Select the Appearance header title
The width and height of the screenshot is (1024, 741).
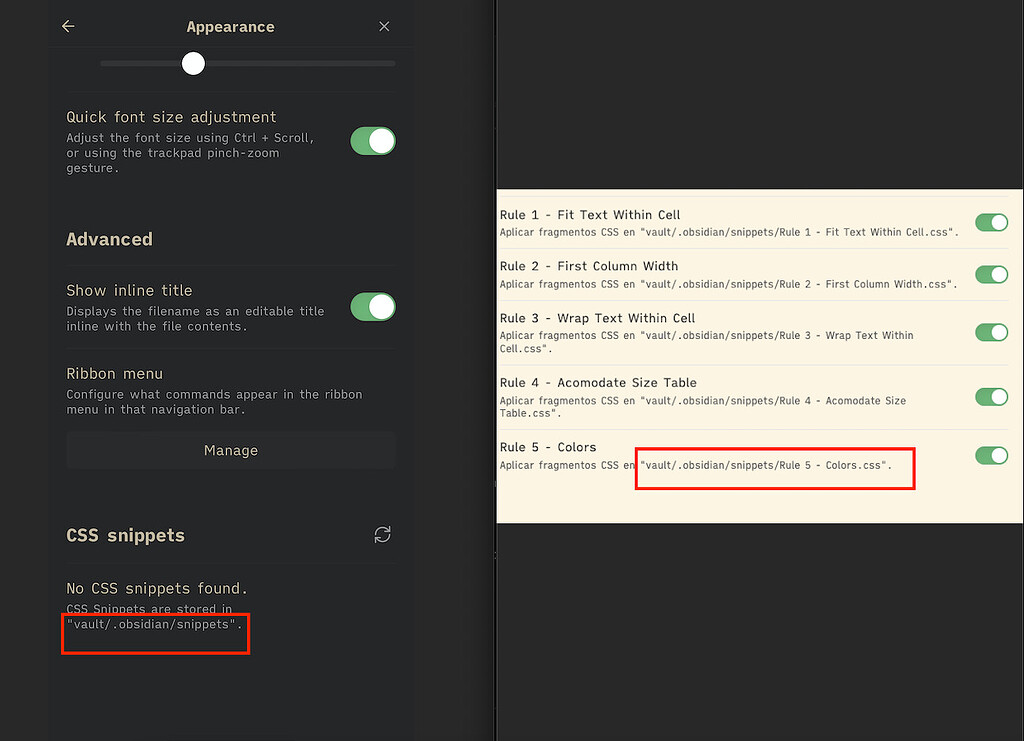[230, 26]
